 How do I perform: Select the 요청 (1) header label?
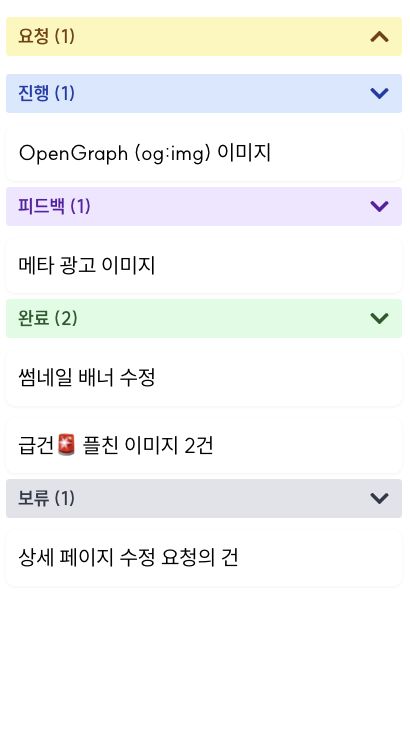(x=46, y=36)
